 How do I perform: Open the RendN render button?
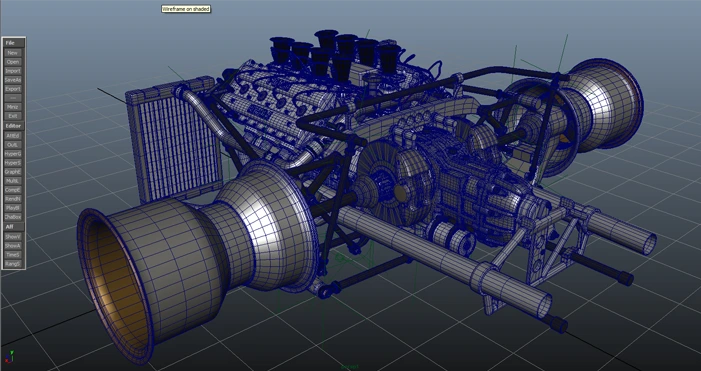[x=13, y=199]
